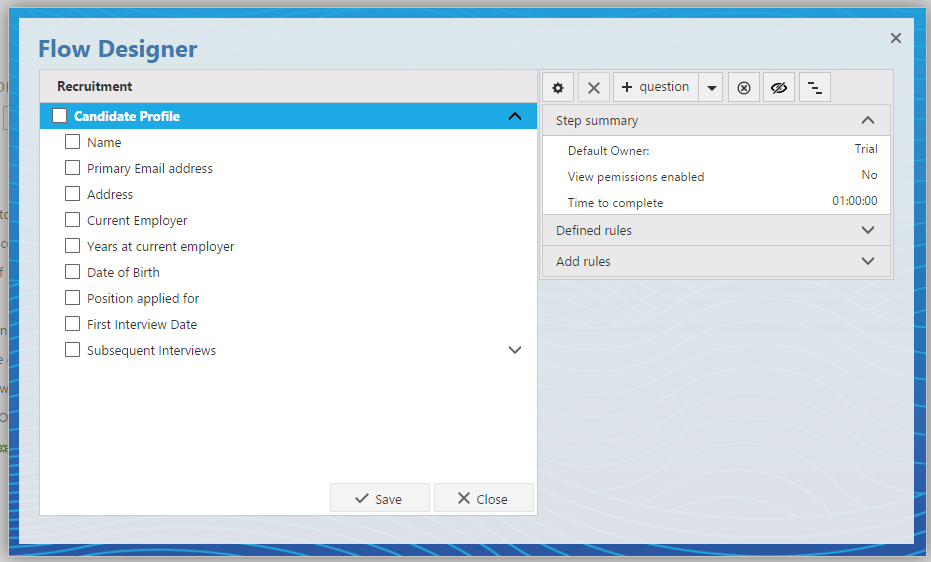Image resolution: width=931 pixels, height=562 pixels.
Task: Click the Save button
Action: point(379,499)
